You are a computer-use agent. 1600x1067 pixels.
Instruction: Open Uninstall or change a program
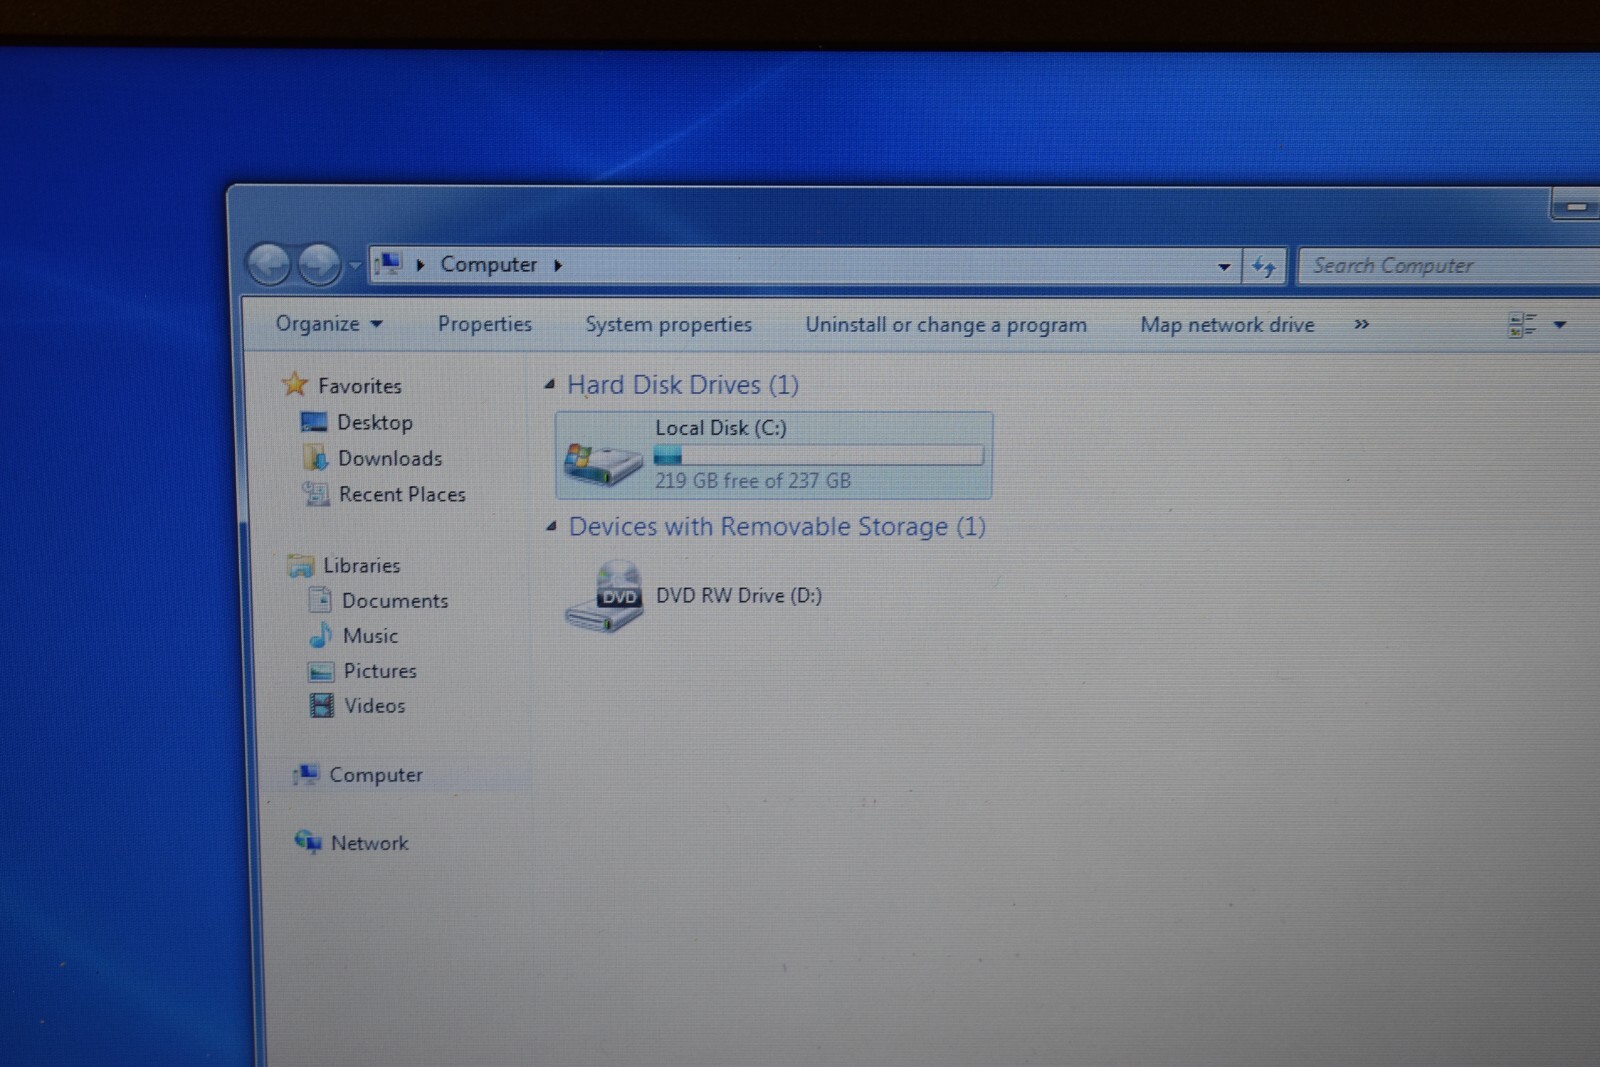point(946,325)
